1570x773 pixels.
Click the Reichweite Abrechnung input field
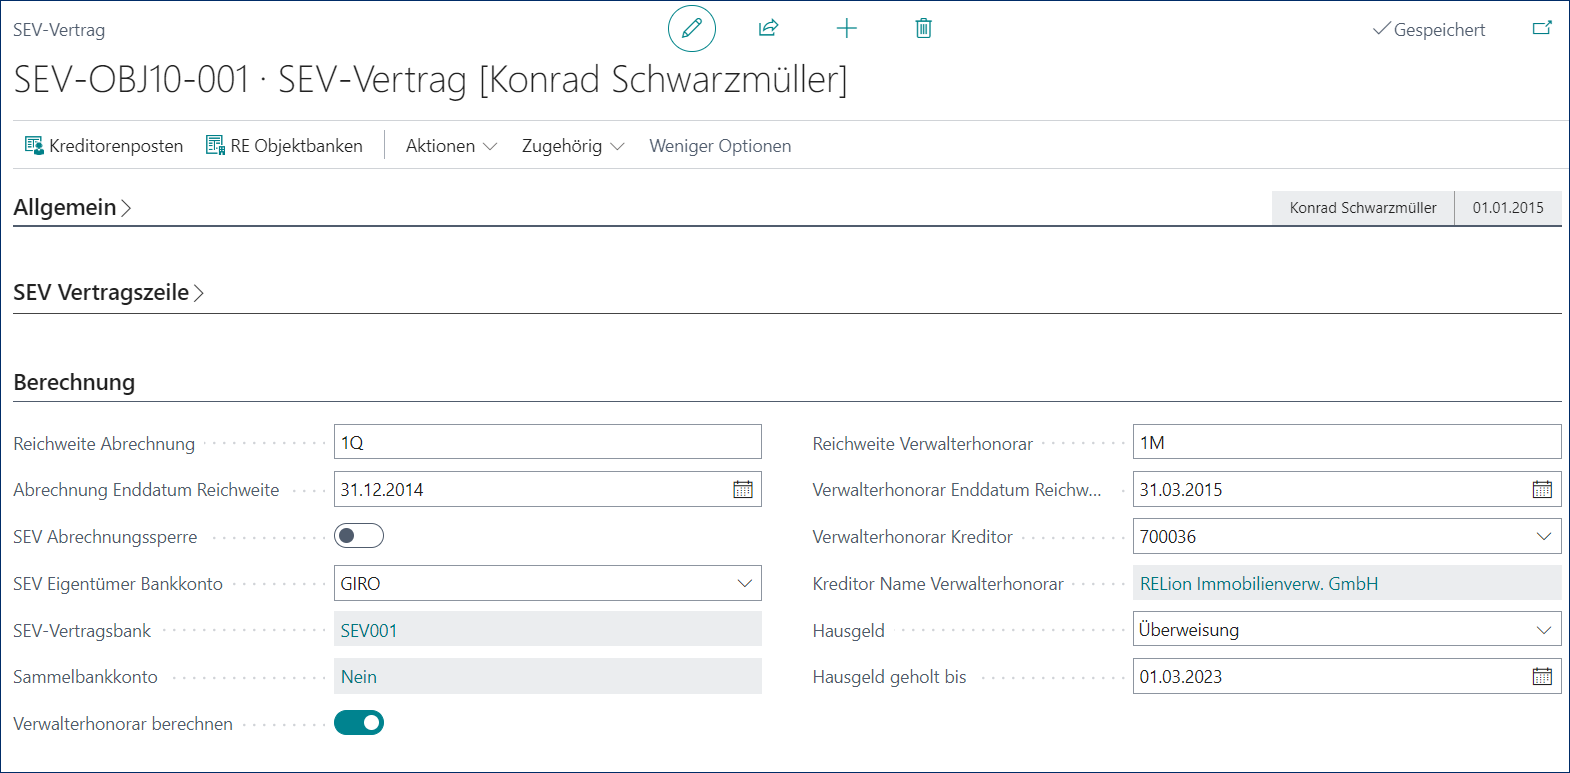tap(547, 442)
